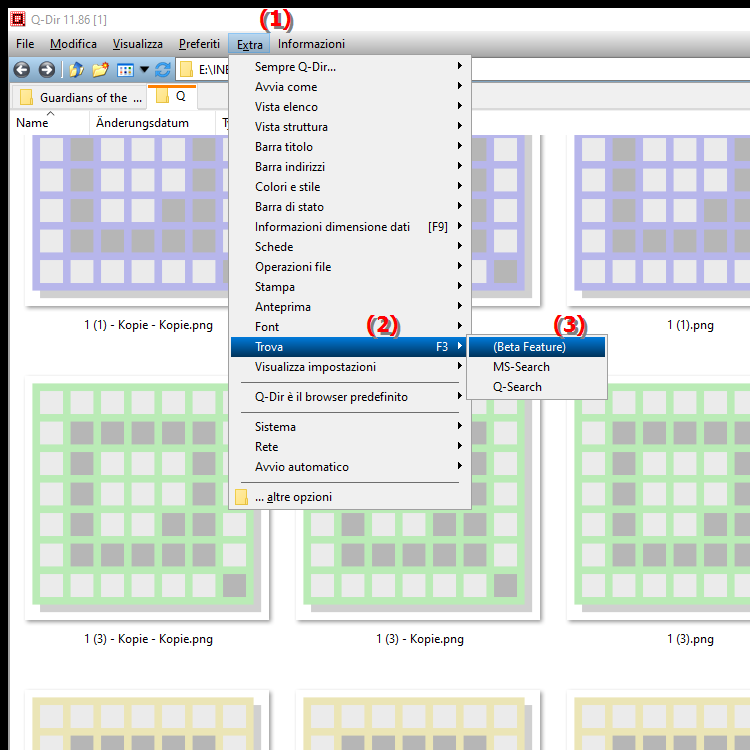Click the Extra menu

[249, 44]
